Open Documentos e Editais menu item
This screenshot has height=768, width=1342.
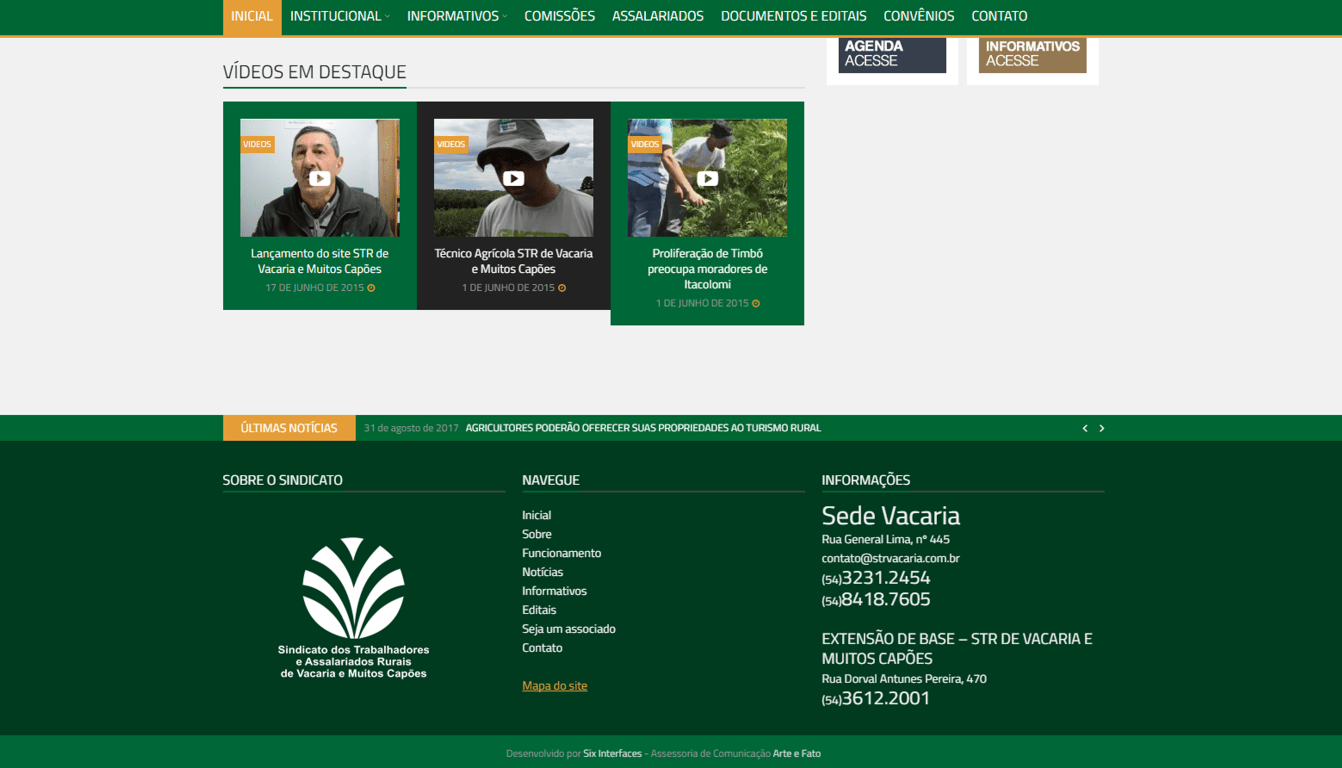click(794, 16)
